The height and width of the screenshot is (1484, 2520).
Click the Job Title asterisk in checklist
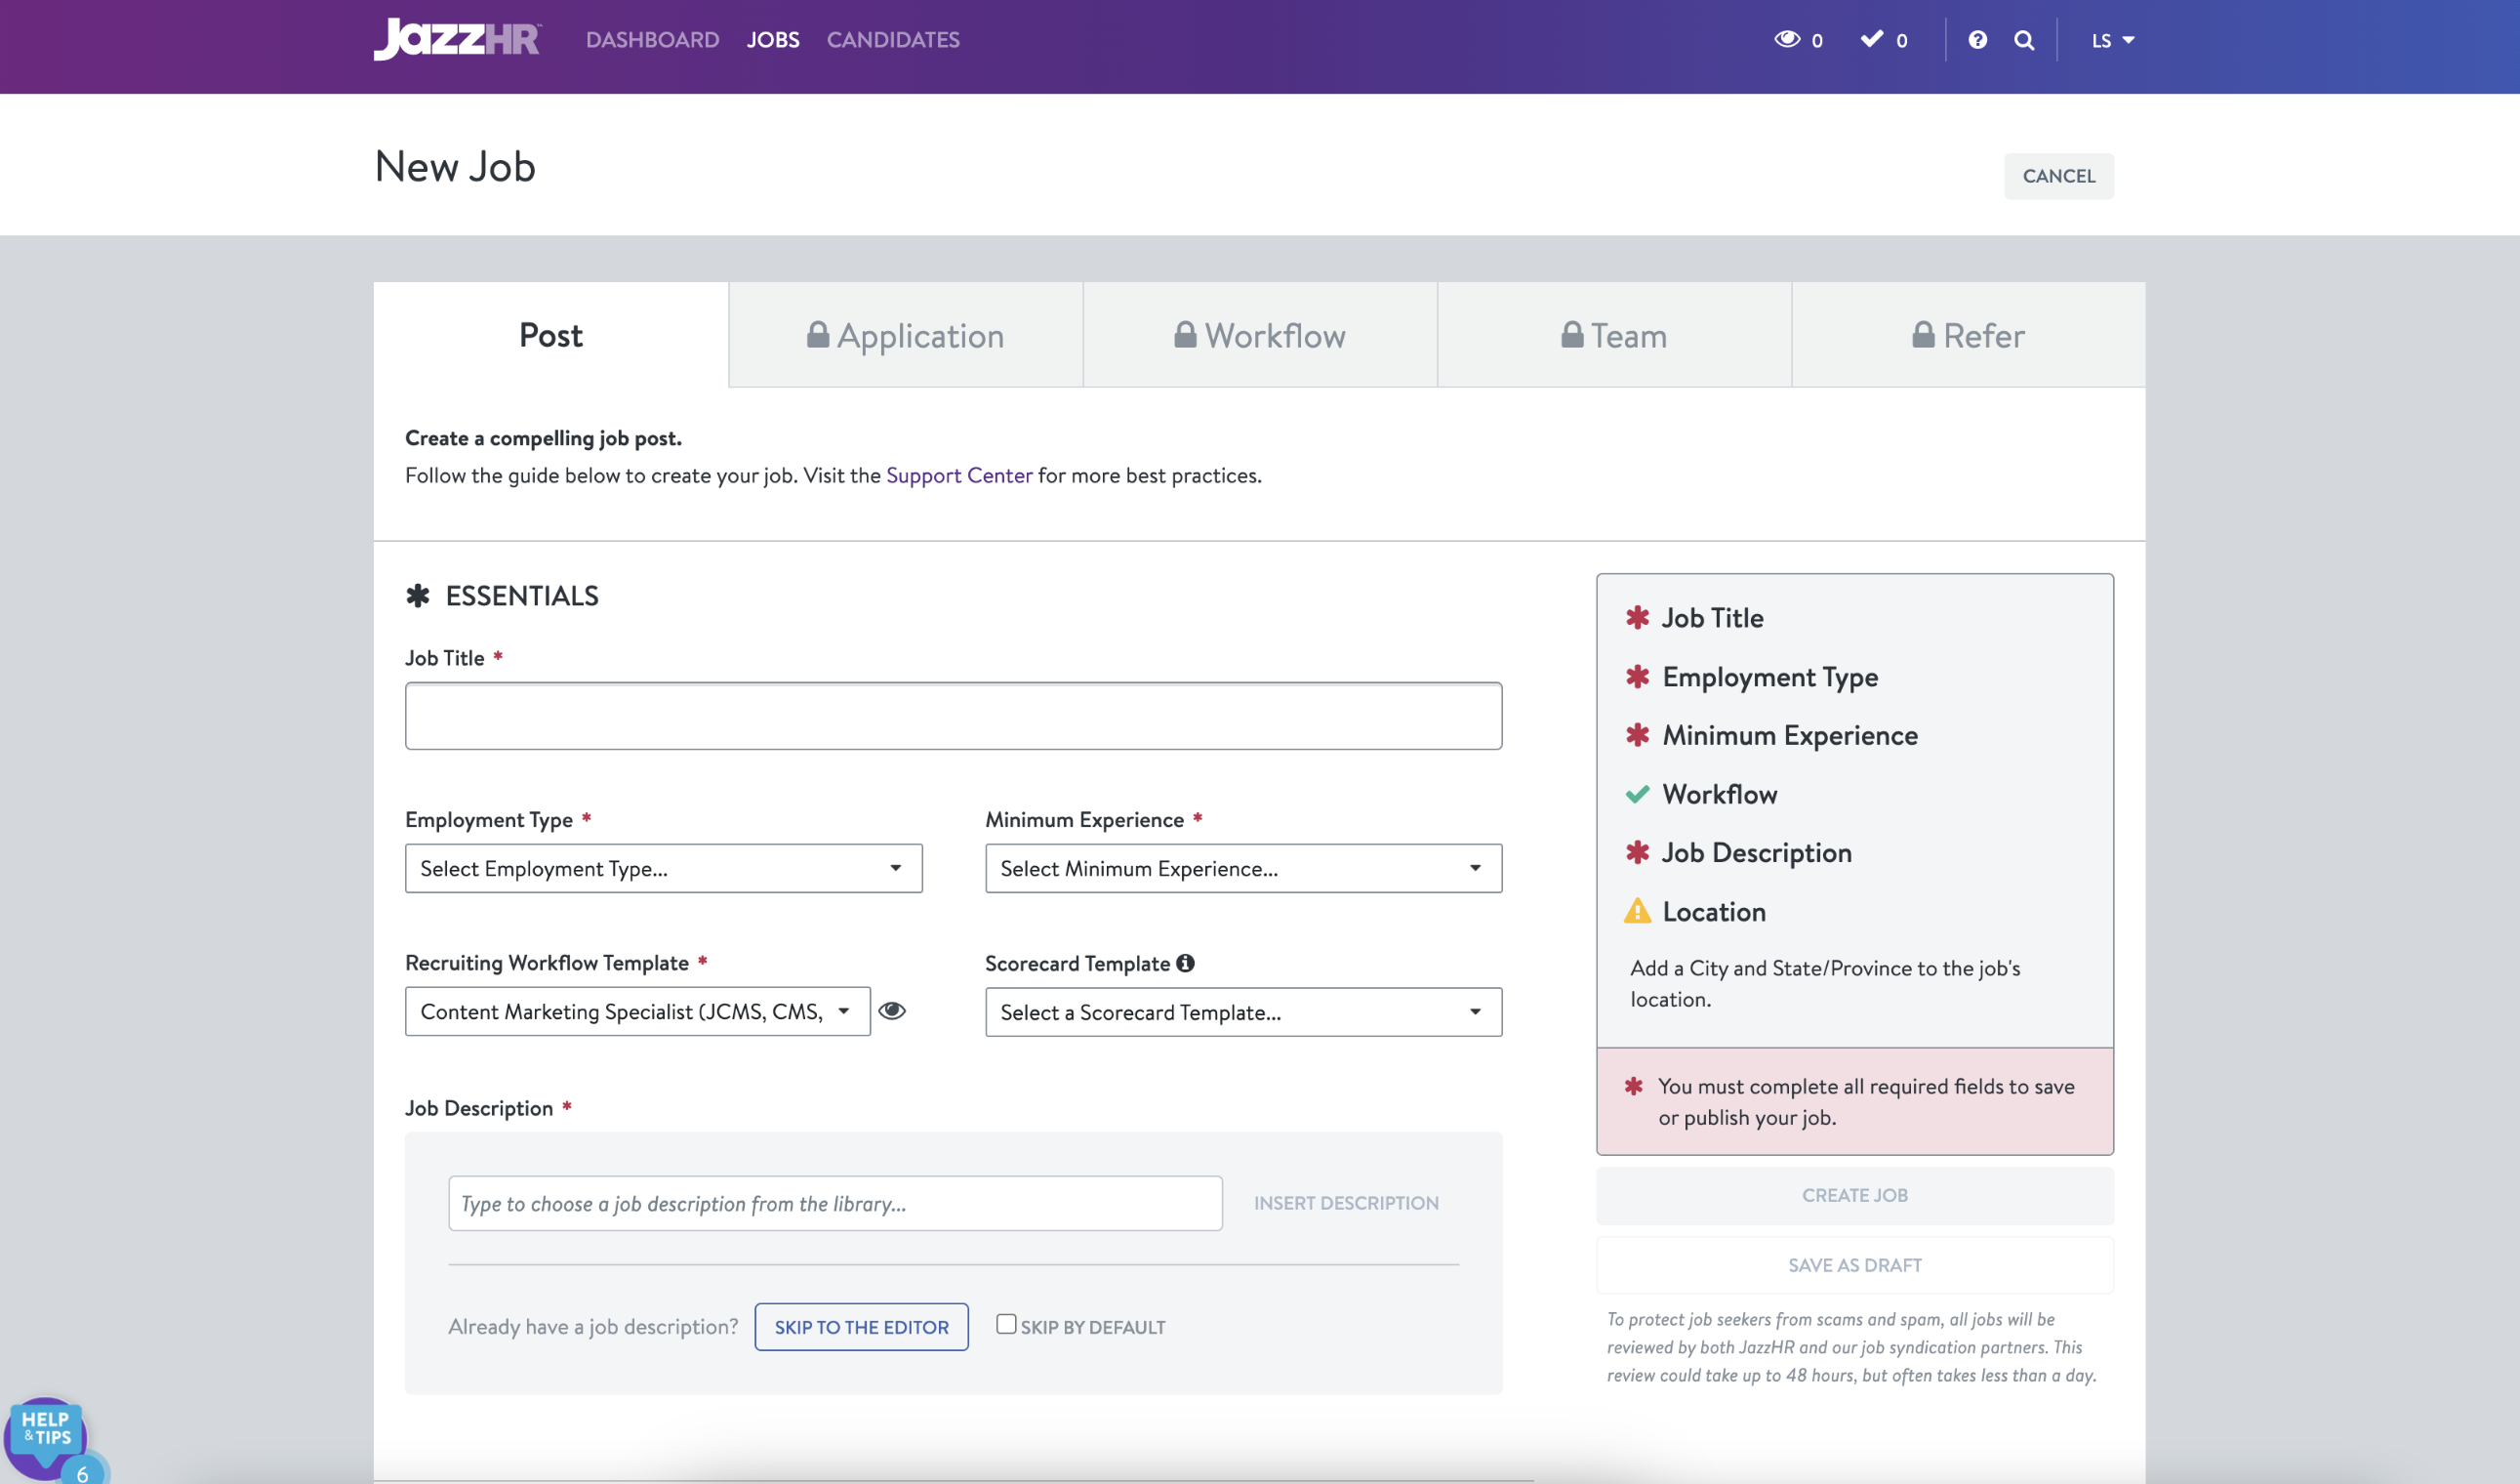[1637, 618]
